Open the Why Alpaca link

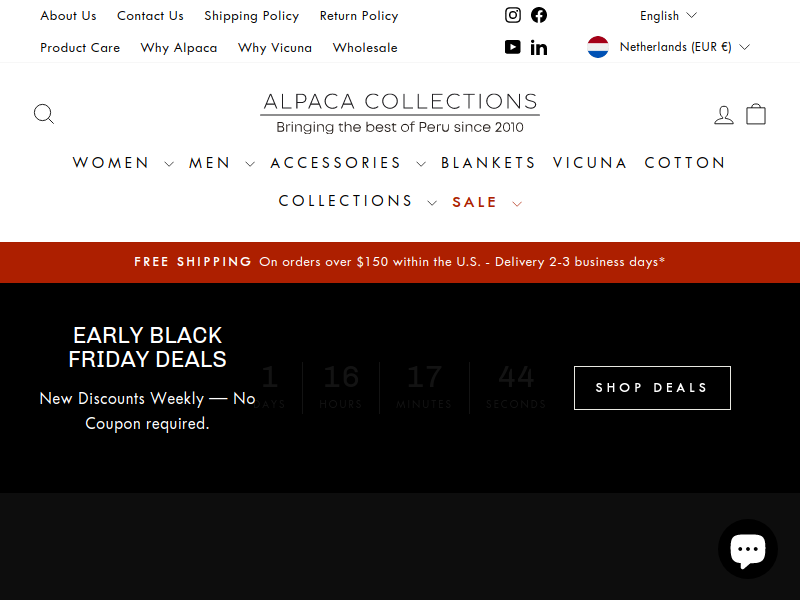pos(179,47)
